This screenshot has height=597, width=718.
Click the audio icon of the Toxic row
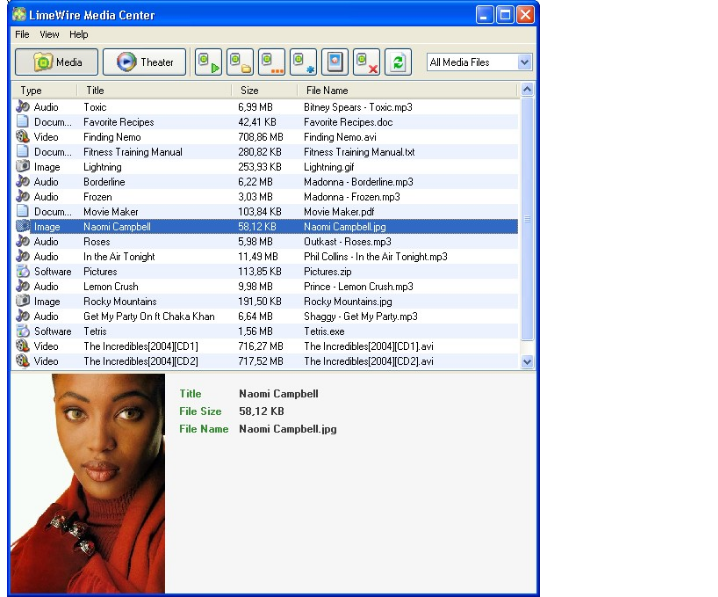pos(23,107)
